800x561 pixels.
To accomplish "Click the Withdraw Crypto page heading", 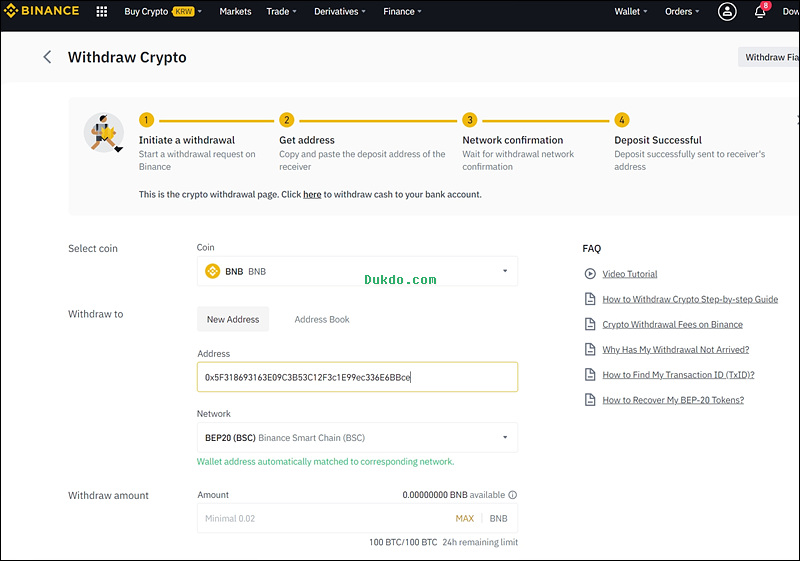I will click(127, 57).
